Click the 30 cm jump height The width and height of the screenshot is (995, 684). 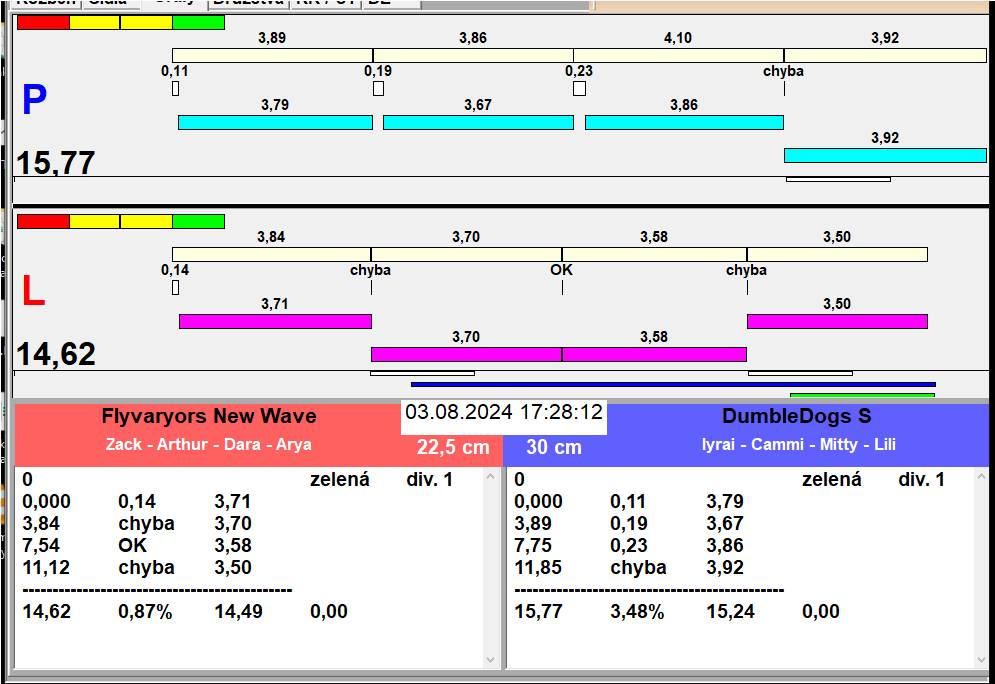coord(554,447)
